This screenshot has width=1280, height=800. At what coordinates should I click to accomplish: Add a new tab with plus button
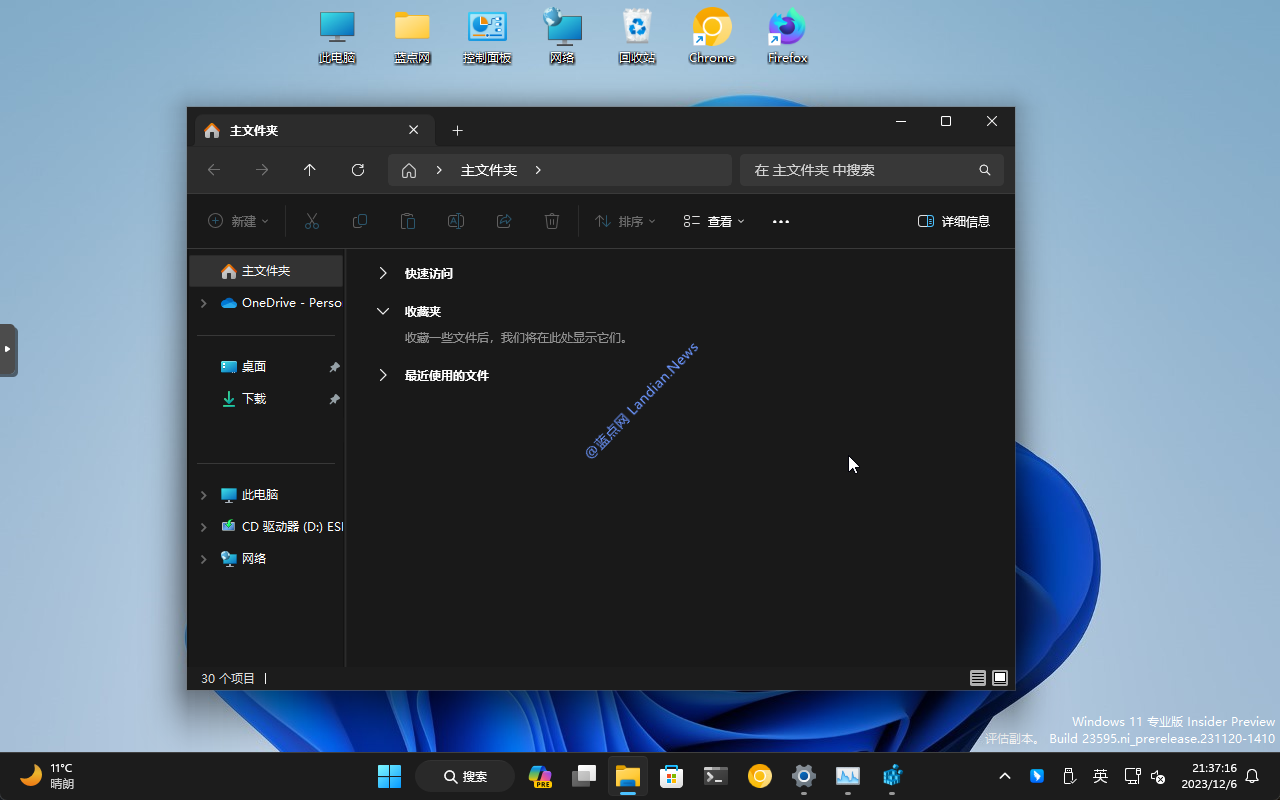click(x=457, y=130)
